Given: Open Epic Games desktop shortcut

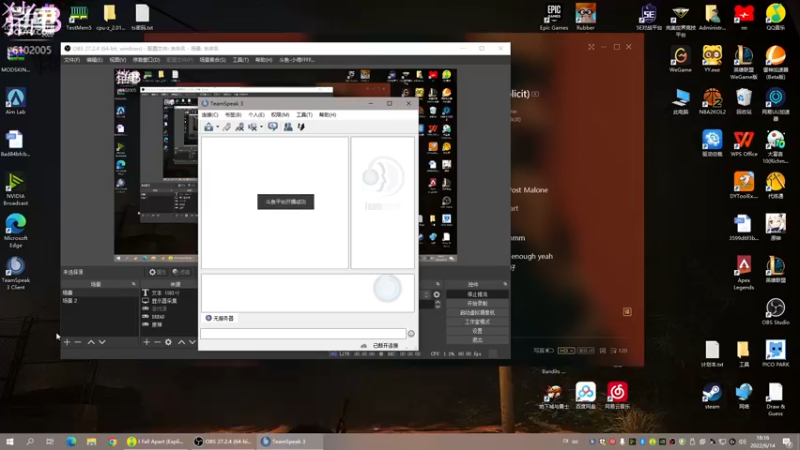Looking at the screenshot, I should pos(554,17).
